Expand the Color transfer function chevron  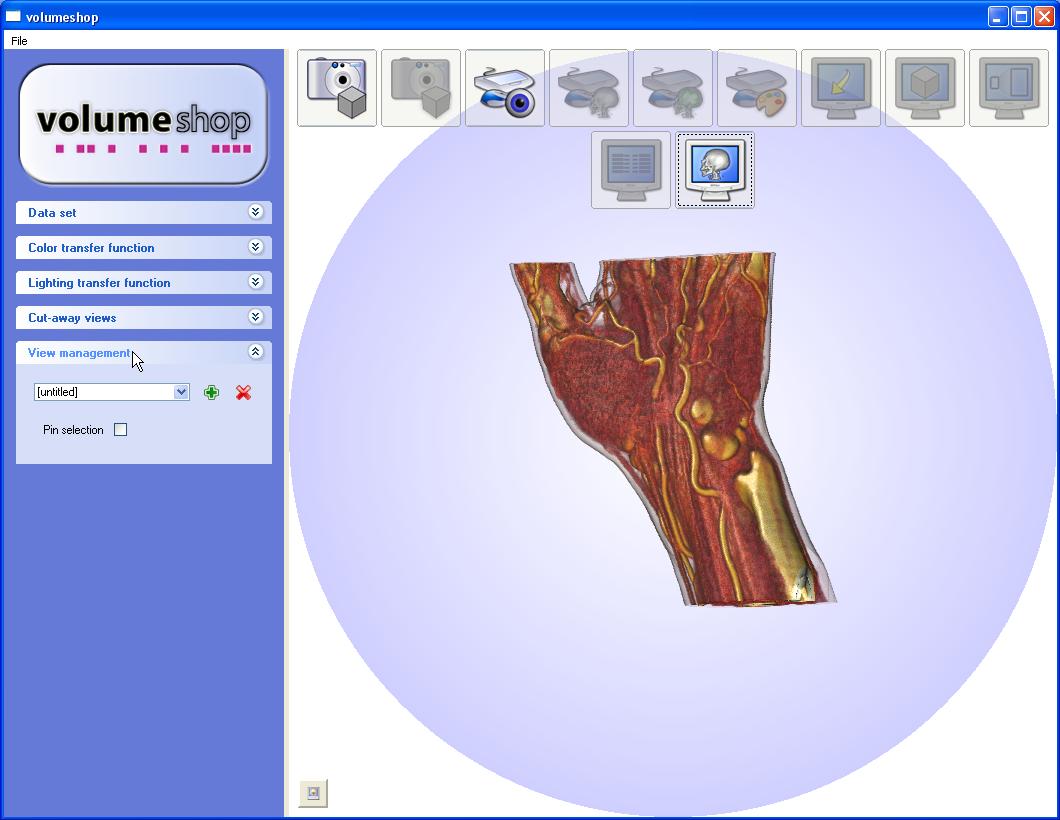pos(256,247)
